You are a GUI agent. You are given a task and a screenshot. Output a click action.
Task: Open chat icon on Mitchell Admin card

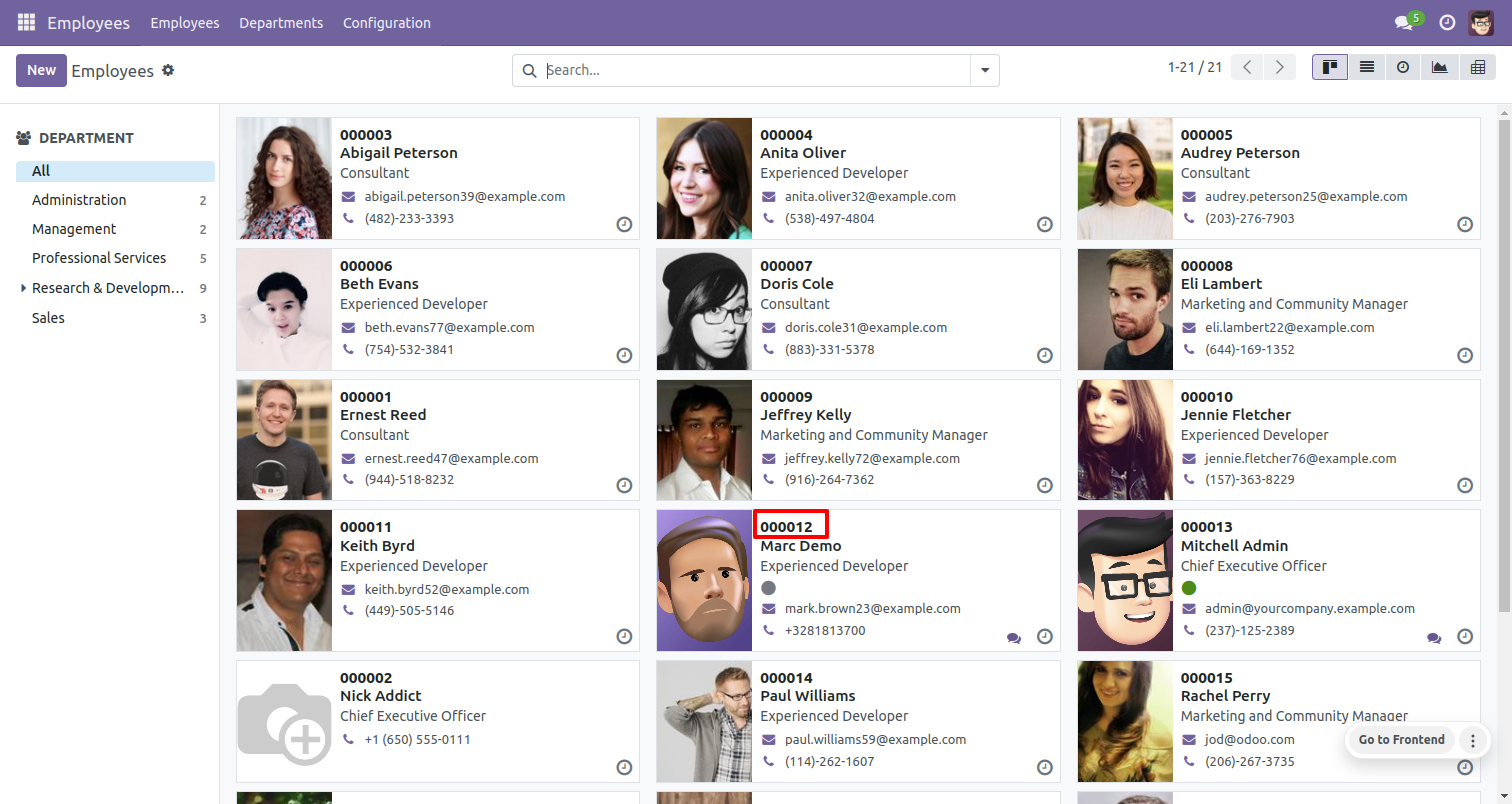[1434, 637]
